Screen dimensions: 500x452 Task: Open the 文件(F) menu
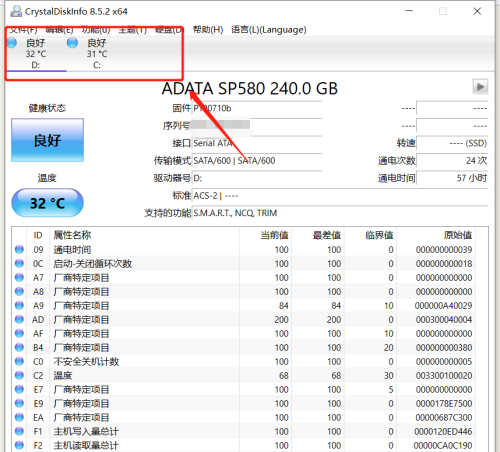(23, 30)
